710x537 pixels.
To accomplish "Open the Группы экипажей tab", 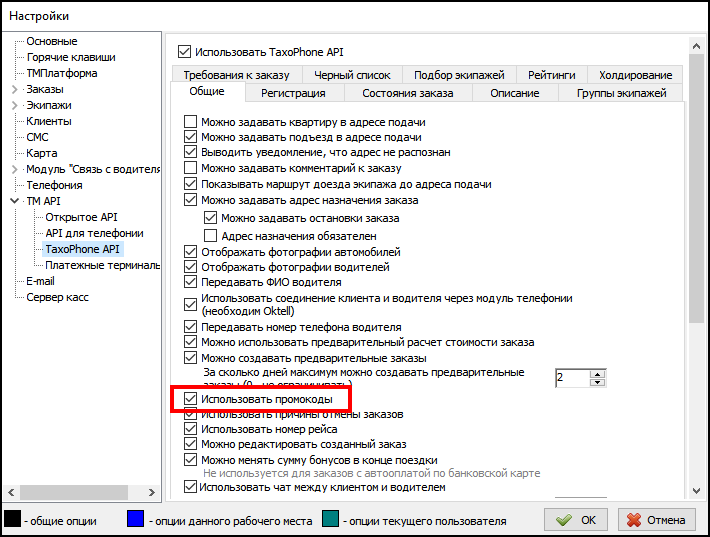I will [621, 93].
